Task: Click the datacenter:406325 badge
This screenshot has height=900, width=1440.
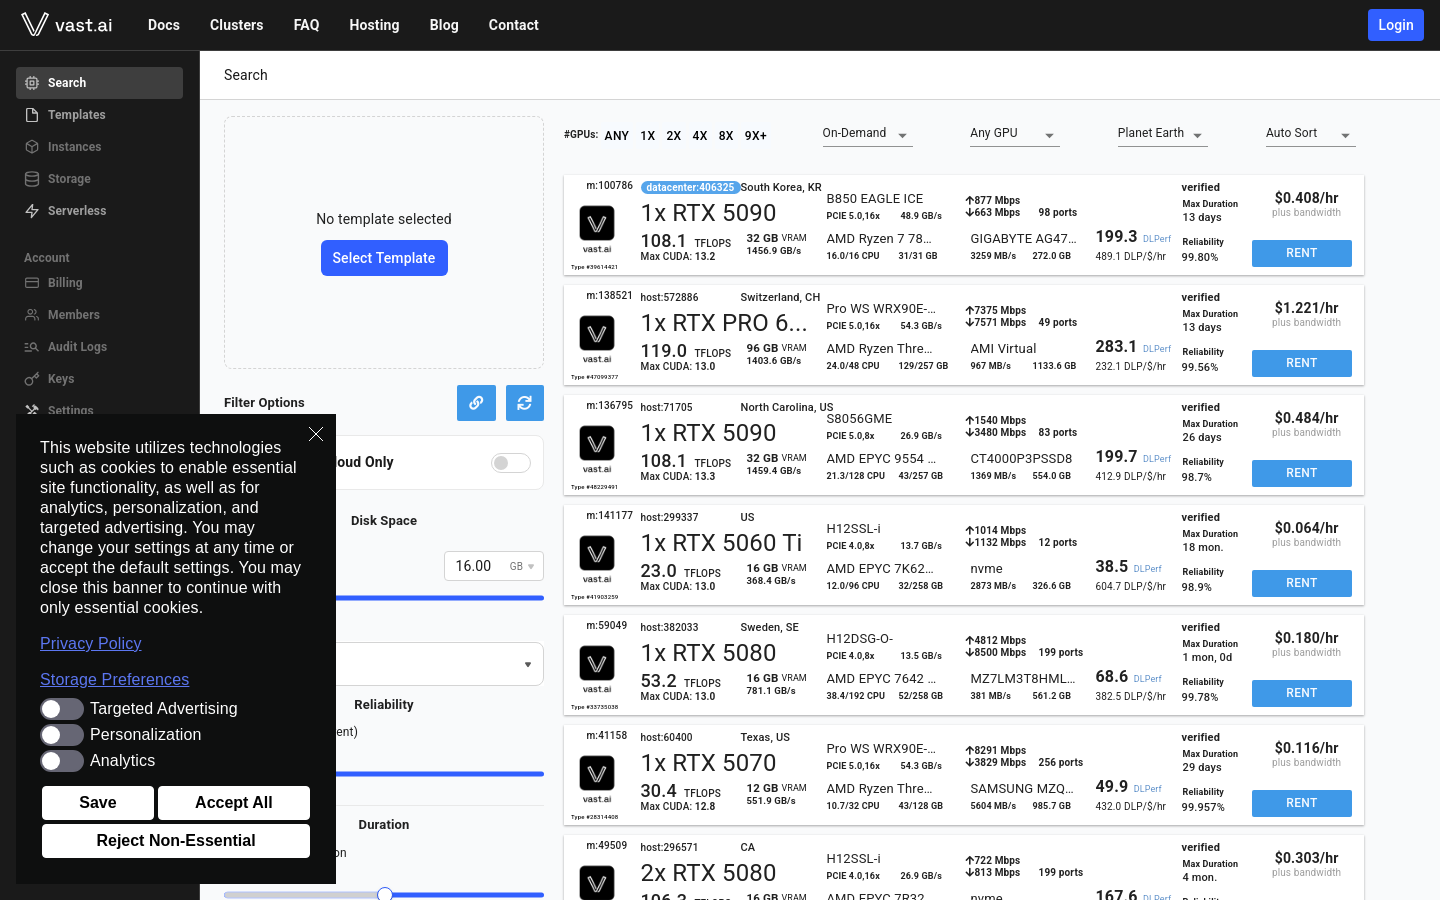Action: (690, 187)
